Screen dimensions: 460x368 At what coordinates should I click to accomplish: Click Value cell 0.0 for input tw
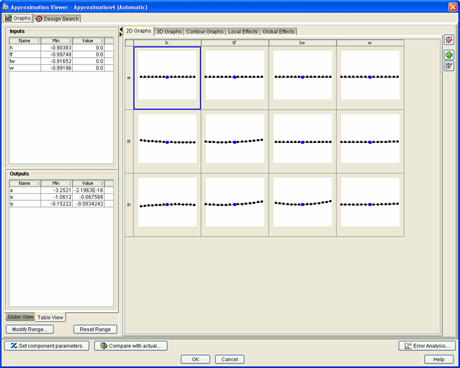pos(88,61)
